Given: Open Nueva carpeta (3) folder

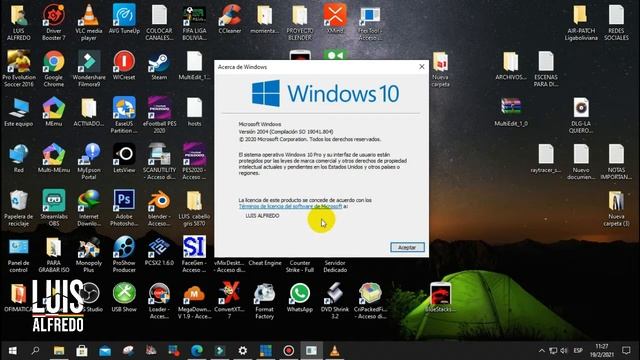Looking at the screenshot, I should click(616, 208).
